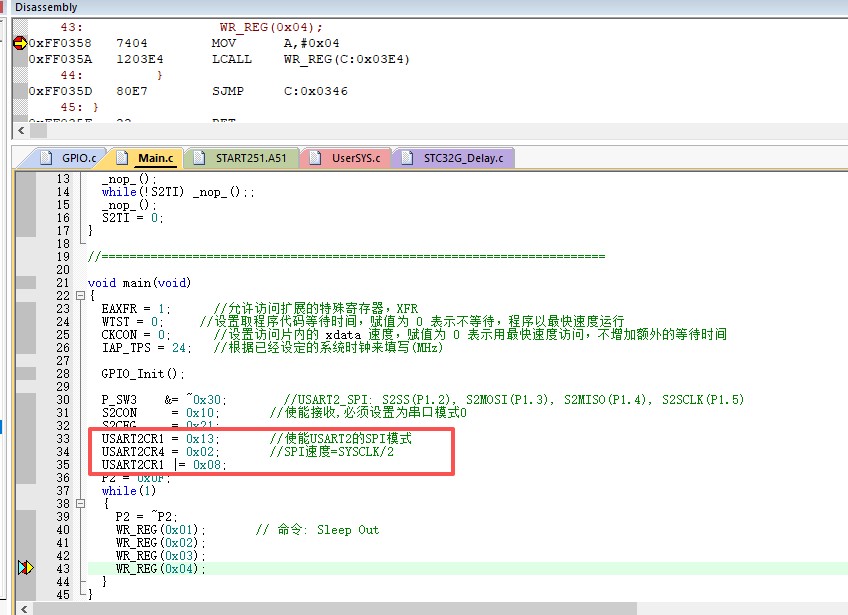Click the file icon on the GPIO.c tab
Screen dimensions: 848x615
tap(48, 158)
